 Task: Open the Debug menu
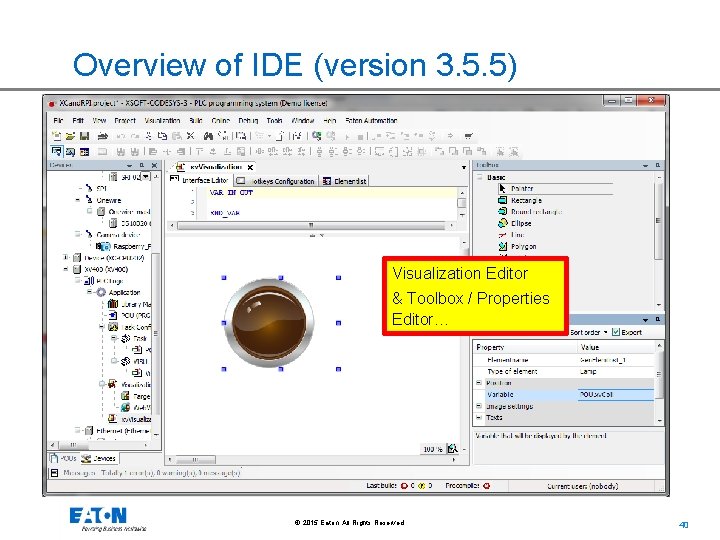[248, 121]
